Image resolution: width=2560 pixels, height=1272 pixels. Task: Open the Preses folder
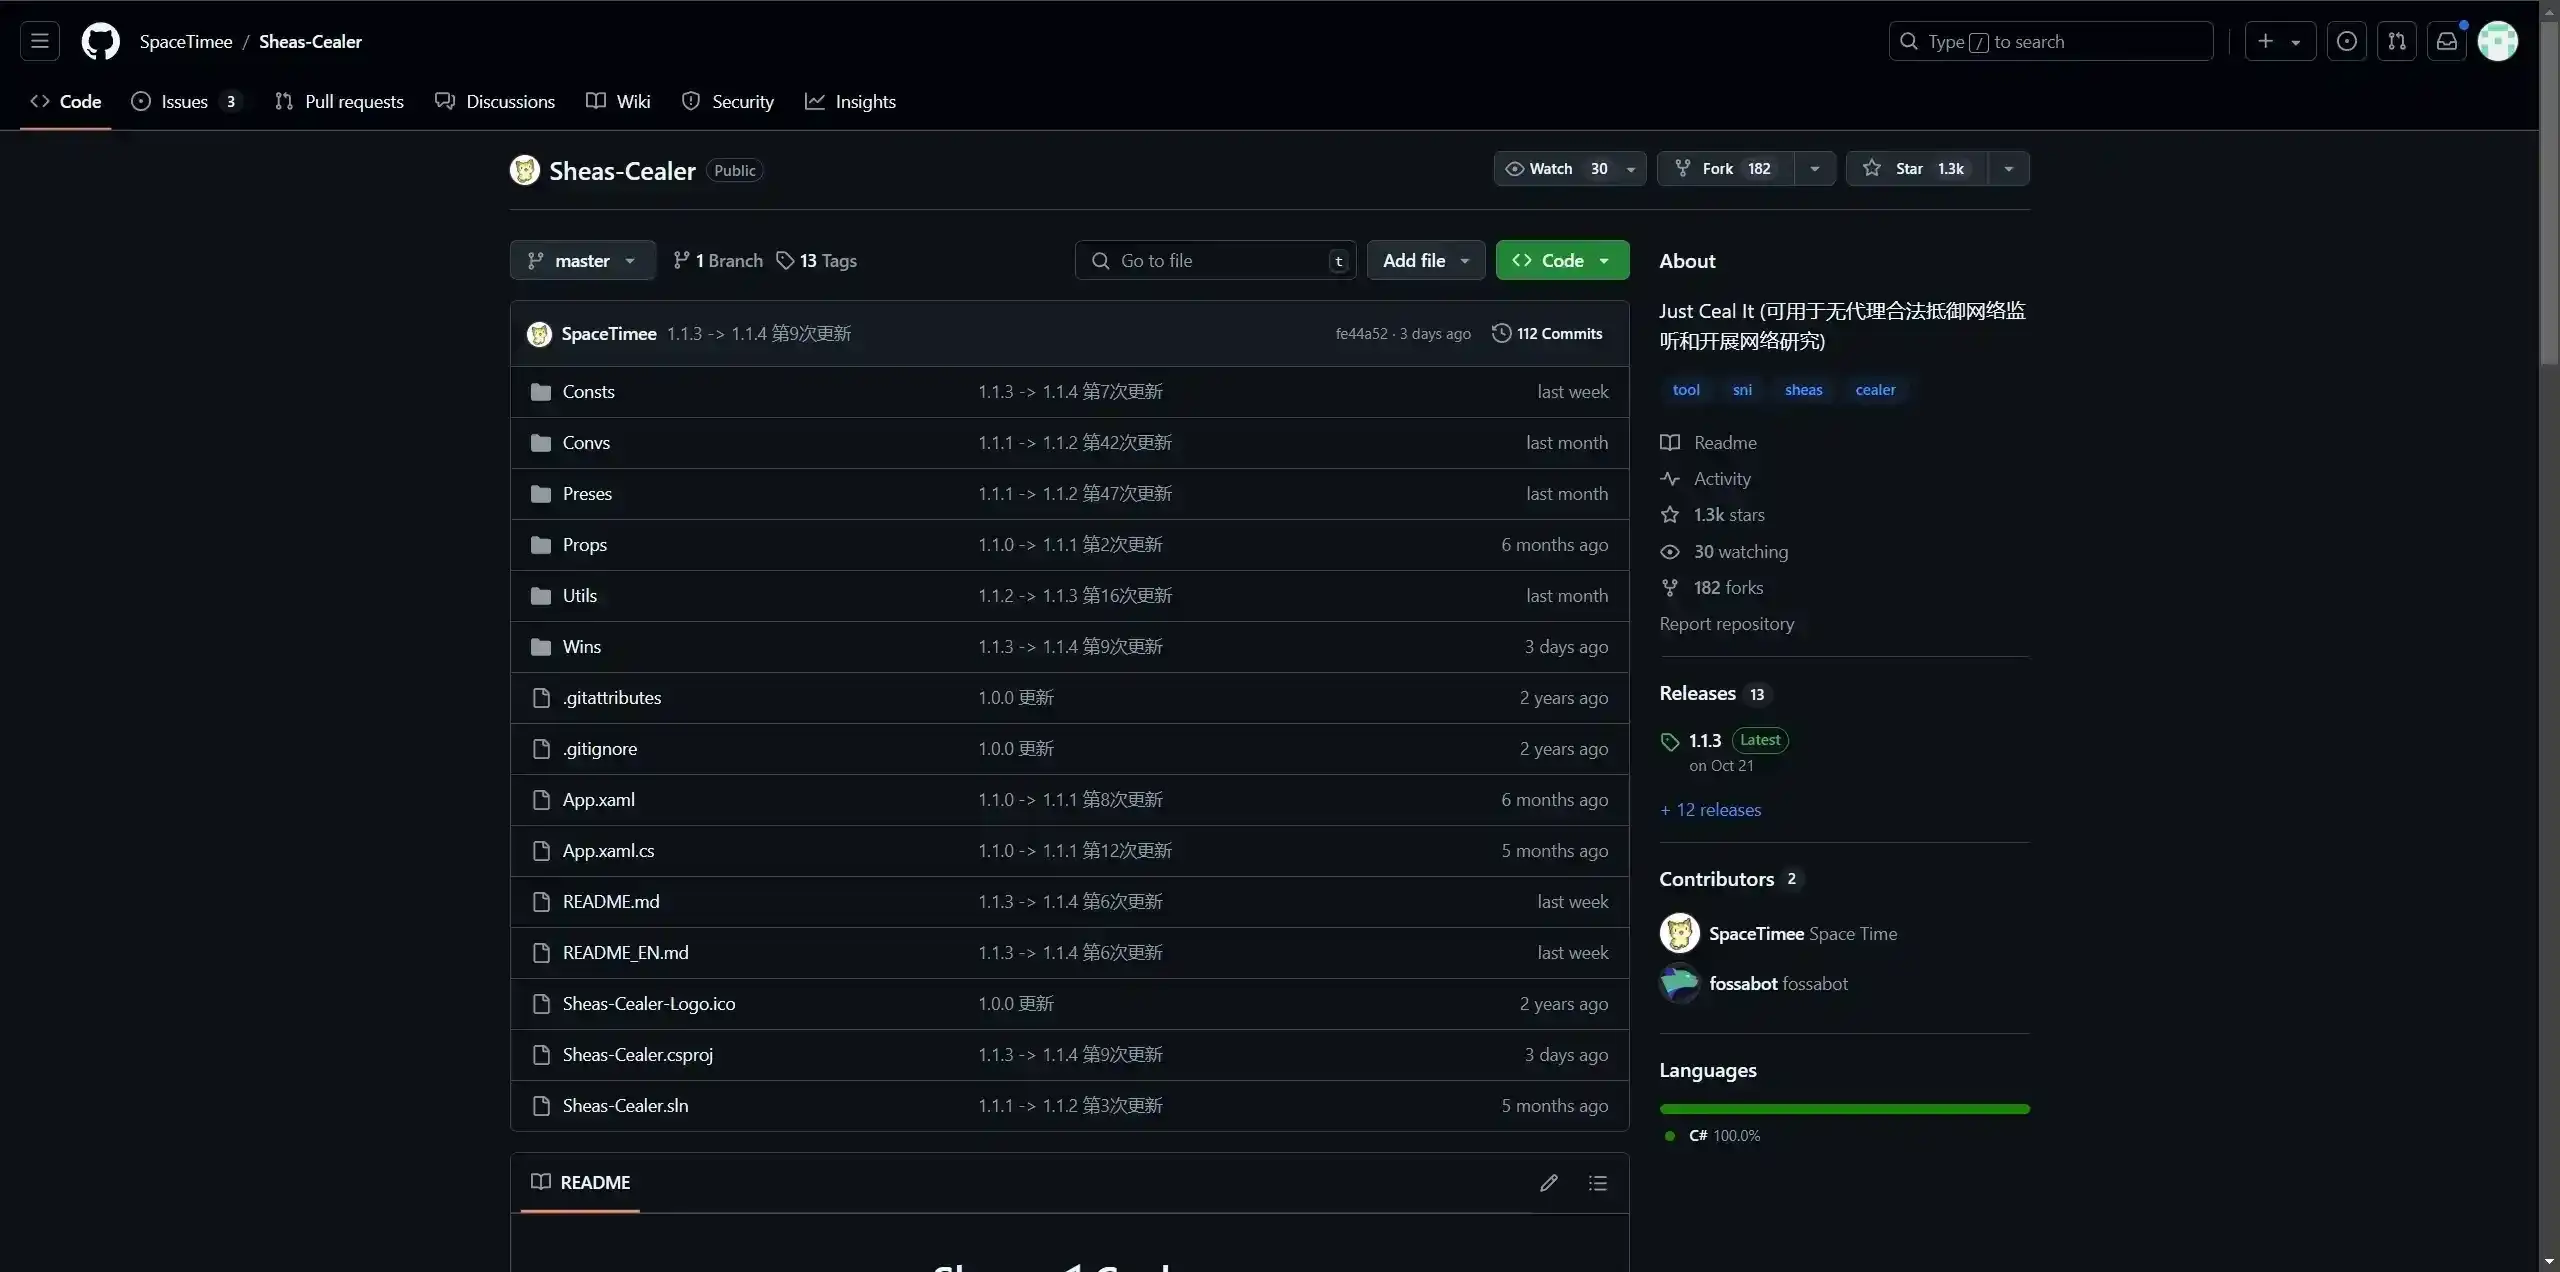587,493
